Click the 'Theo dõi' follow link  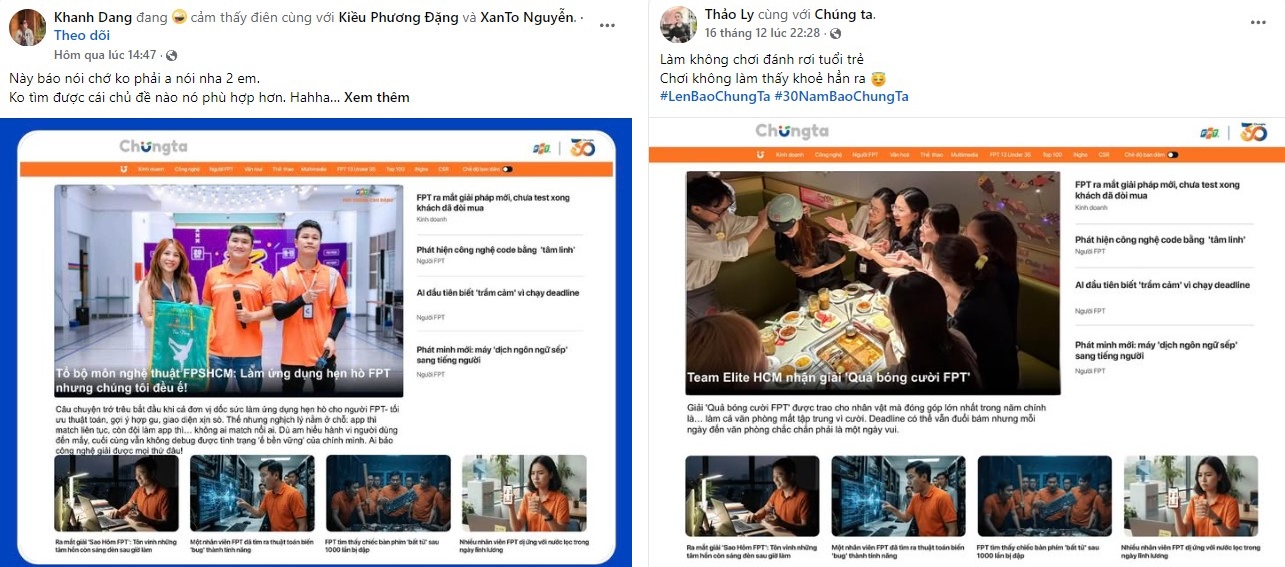[75, 35]
